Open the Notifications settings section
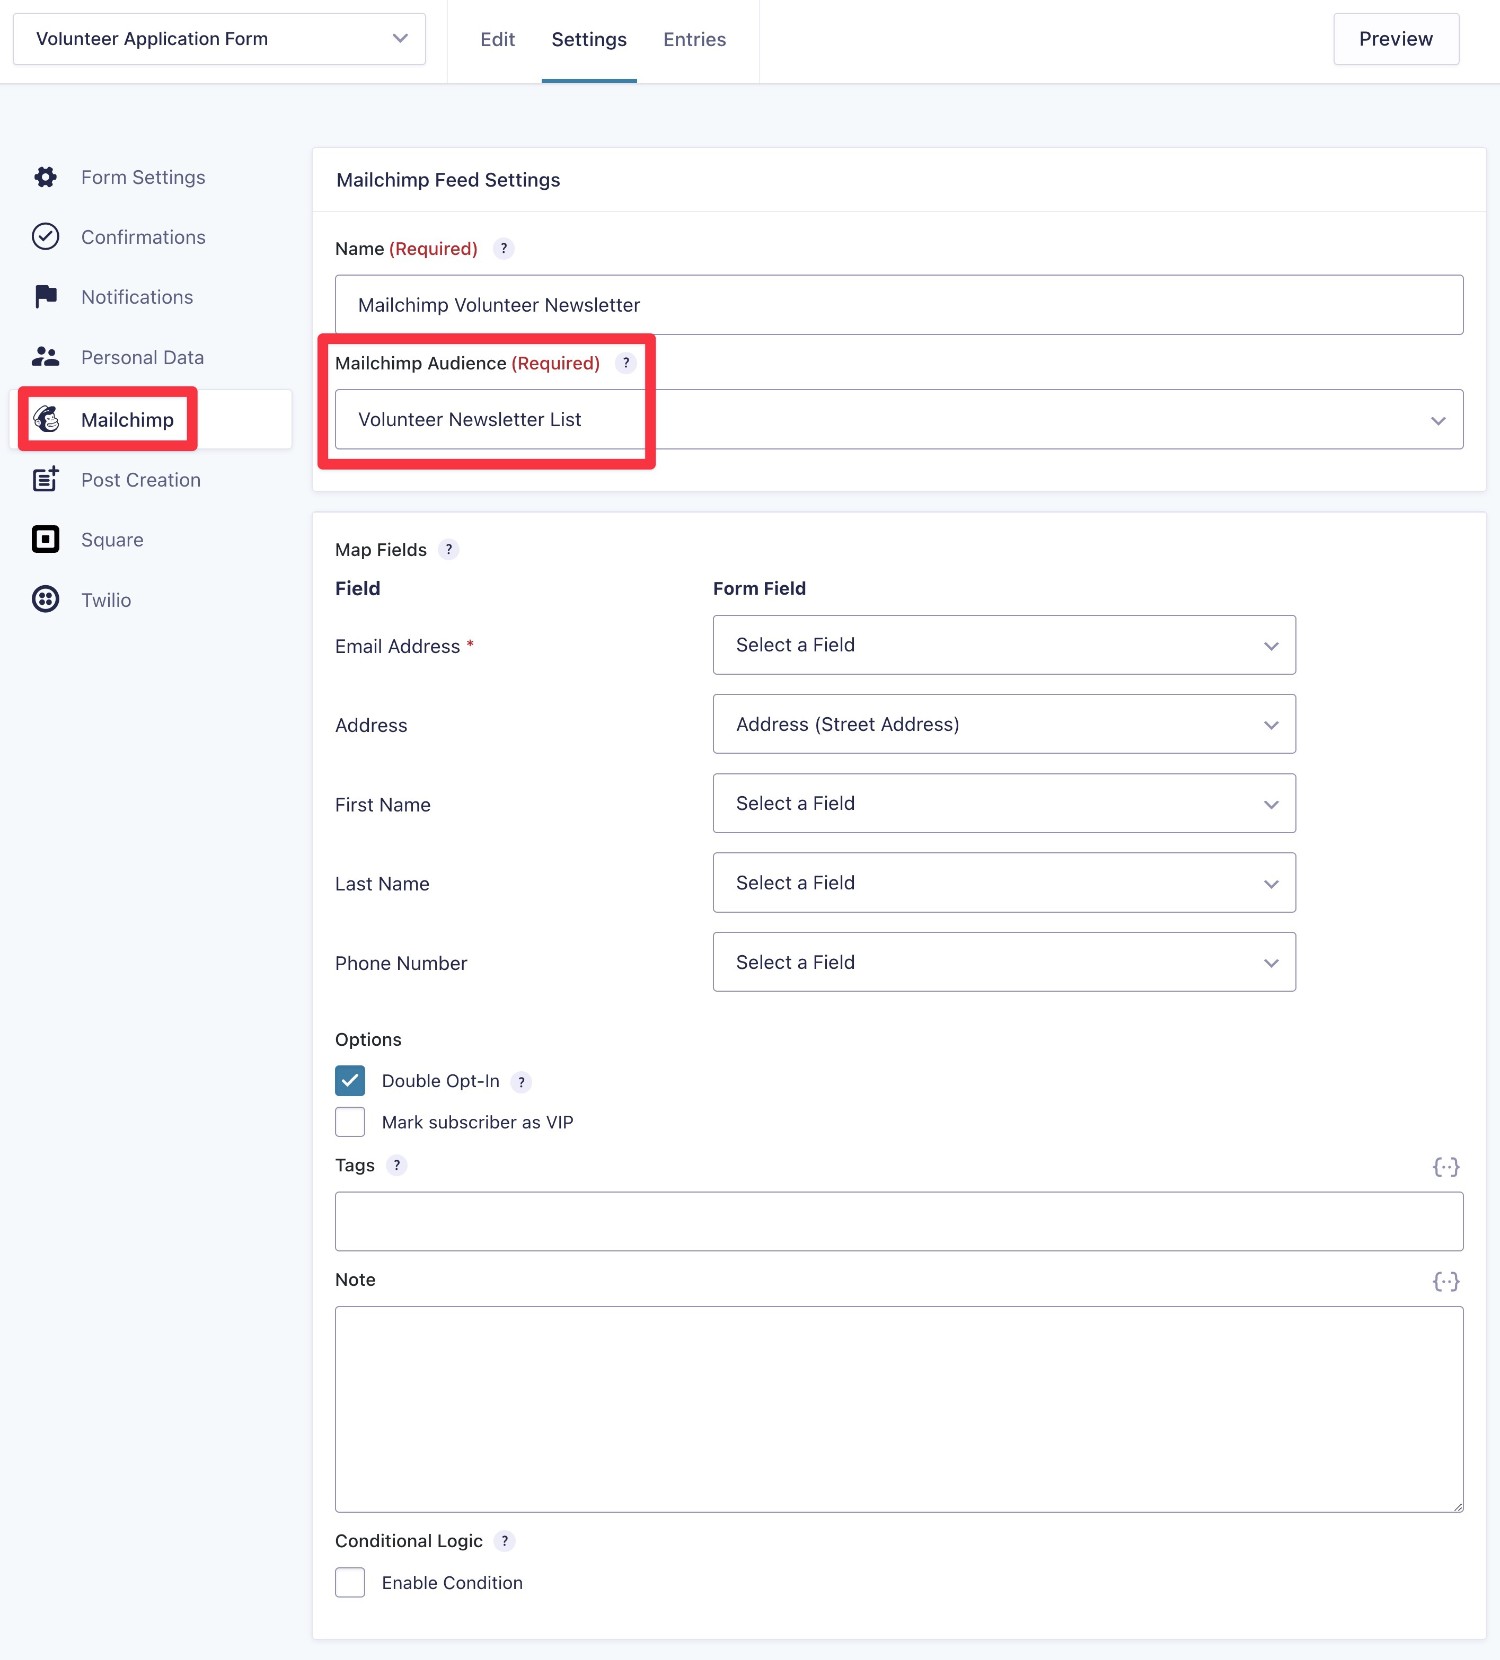Screen dimensions: 1500x1660 pos(137,297)
